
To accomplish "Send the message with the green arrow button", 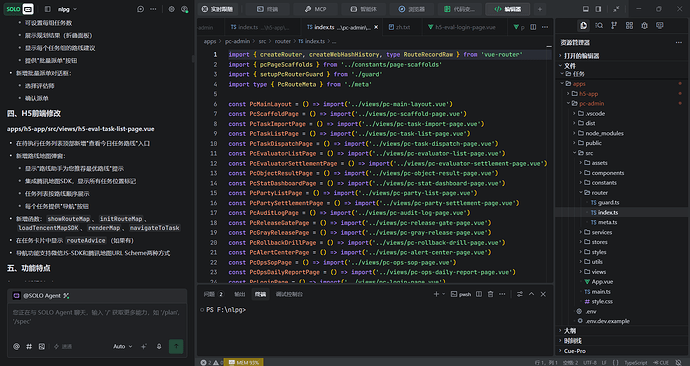I will (176, 347).
